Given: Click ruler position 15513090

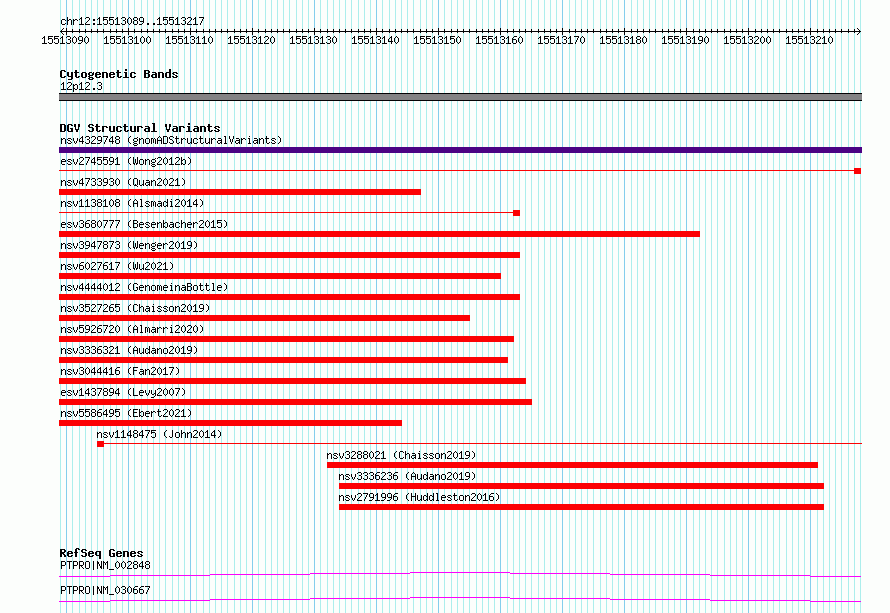Looking at the screenshot, I should click(65, 40).
